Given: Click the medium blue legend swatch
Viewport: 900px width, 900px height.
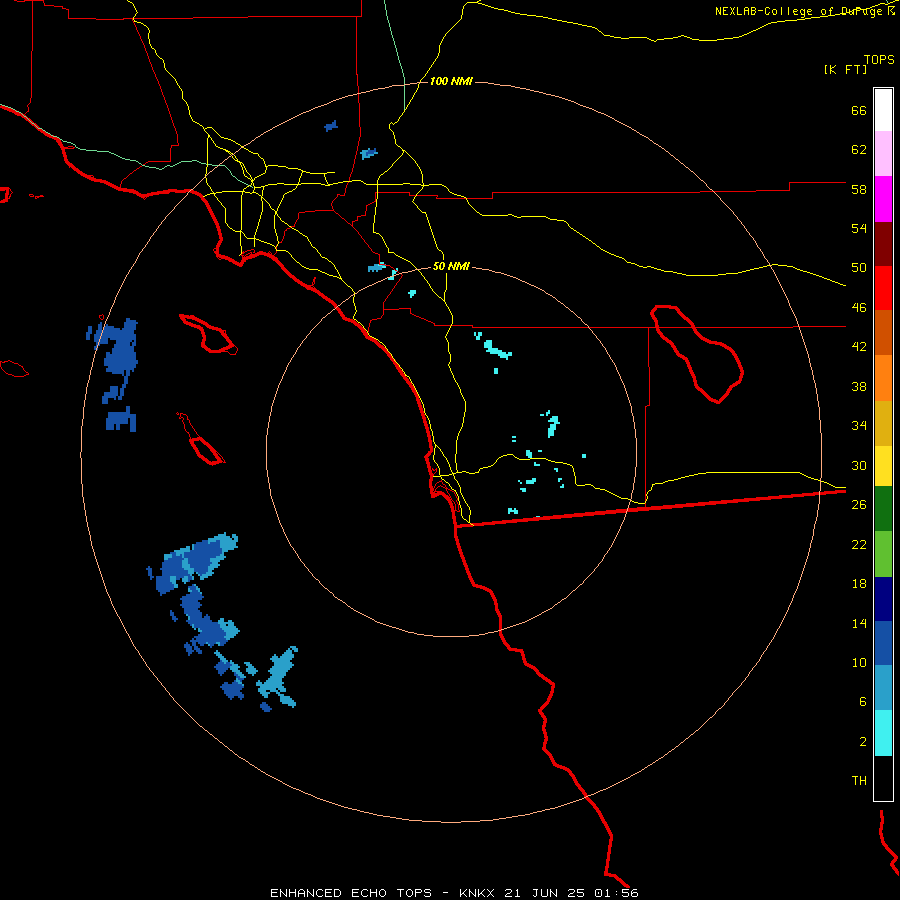Looking at the screenshot, I should point(883,643).
